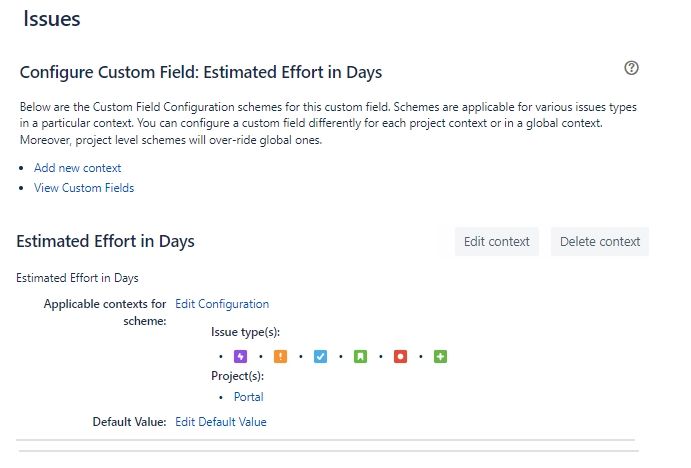Click the large Estimated Effort in Days context heading

[x=105, y=241]
